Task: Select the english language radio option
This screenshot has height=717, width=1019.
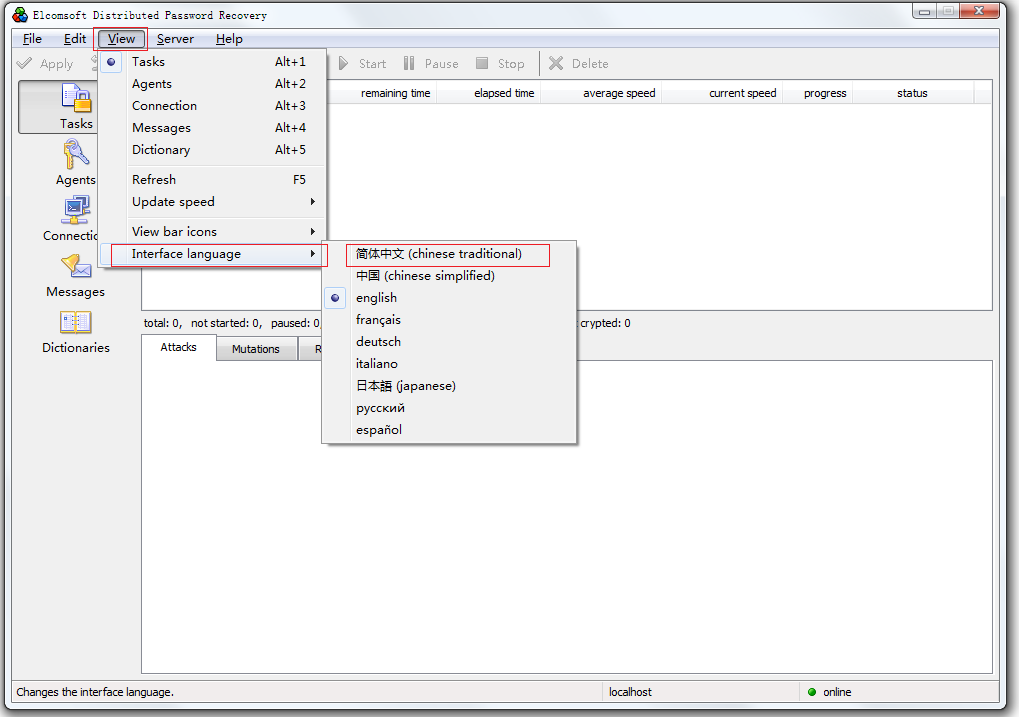Action: pyautogui.click(x=449, y=298)
